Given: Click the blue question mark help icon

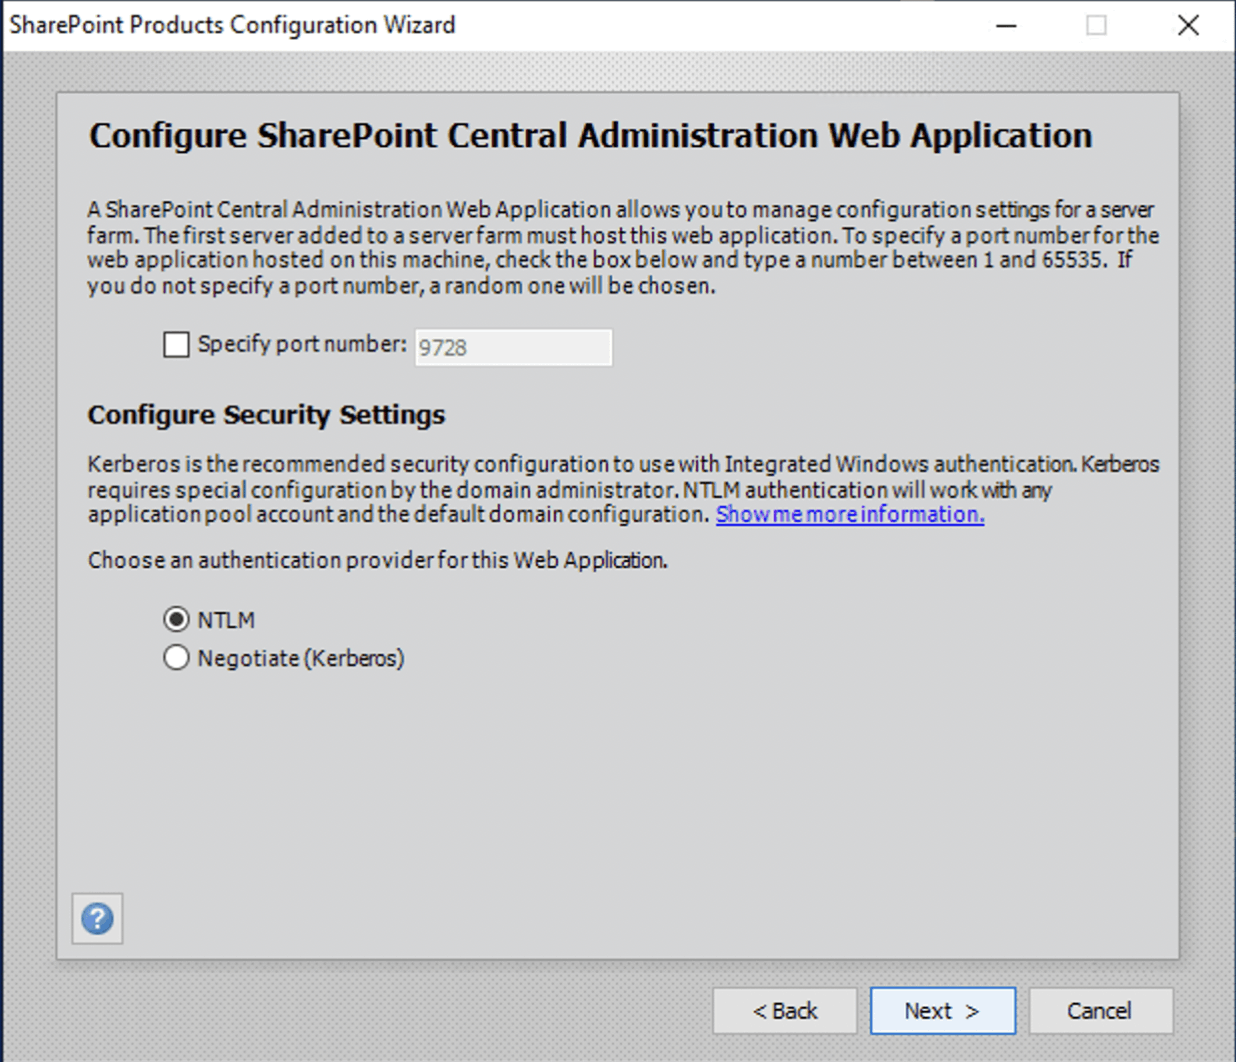Looking at the screenshot, I should click(97, 918).
